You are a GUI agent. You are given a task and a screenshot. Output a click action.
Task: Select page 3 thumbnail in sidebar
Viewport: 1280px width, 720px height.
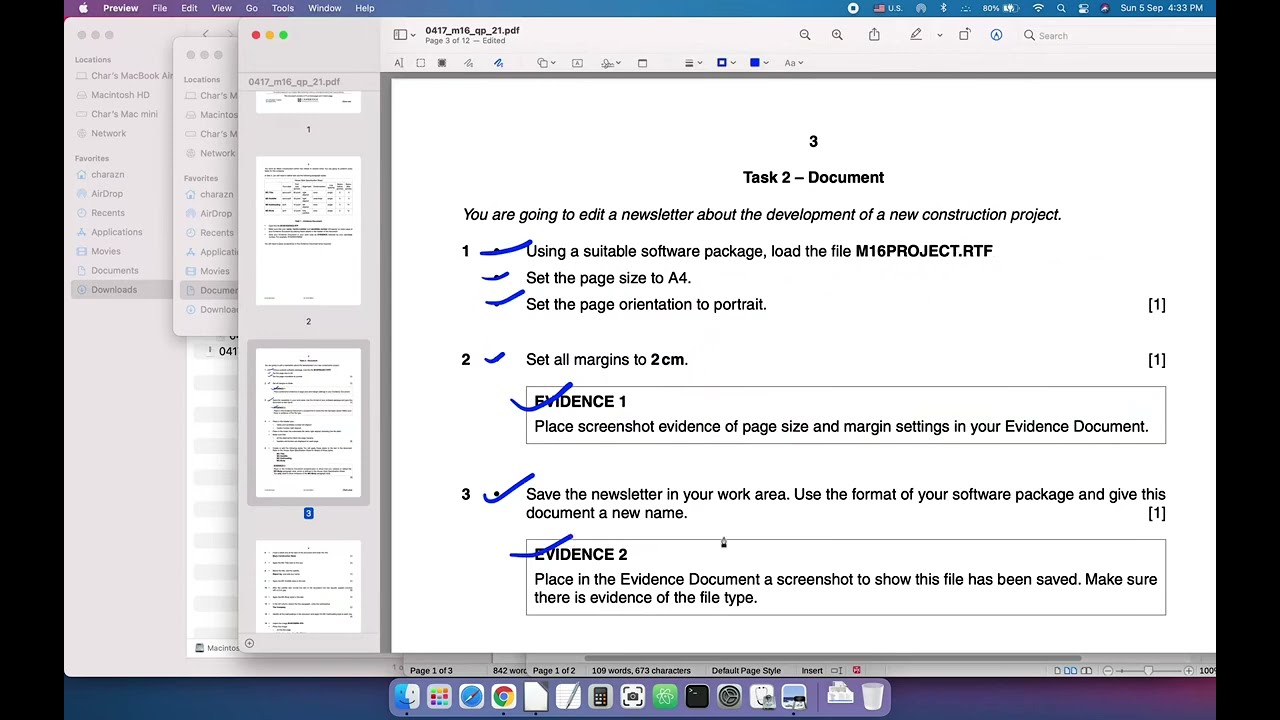[308, 423]
